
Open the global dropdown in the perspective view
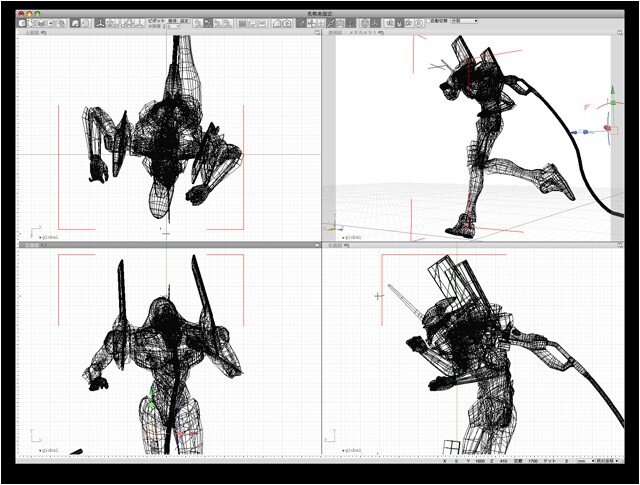coord(351,237)
